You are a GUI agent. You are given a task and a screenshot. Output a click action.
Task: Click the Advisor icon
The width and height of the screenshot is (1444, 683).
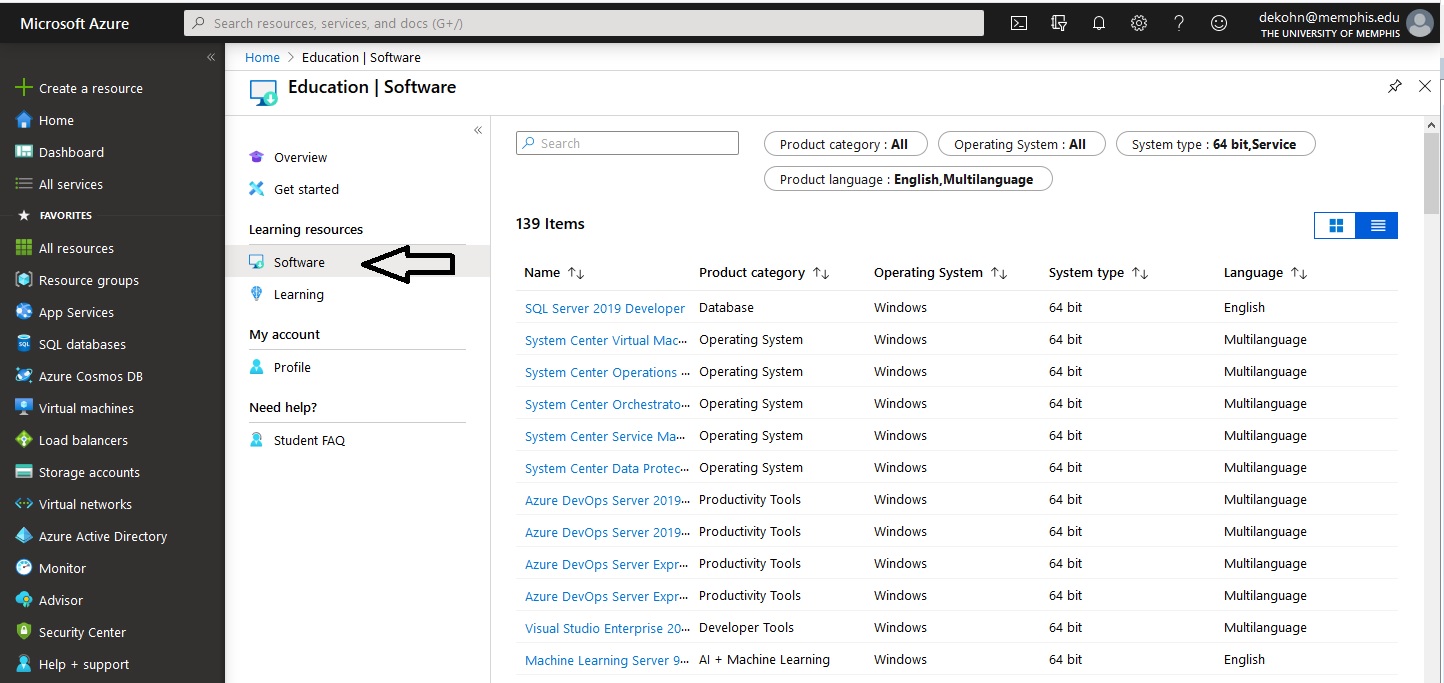coord(24,600)
